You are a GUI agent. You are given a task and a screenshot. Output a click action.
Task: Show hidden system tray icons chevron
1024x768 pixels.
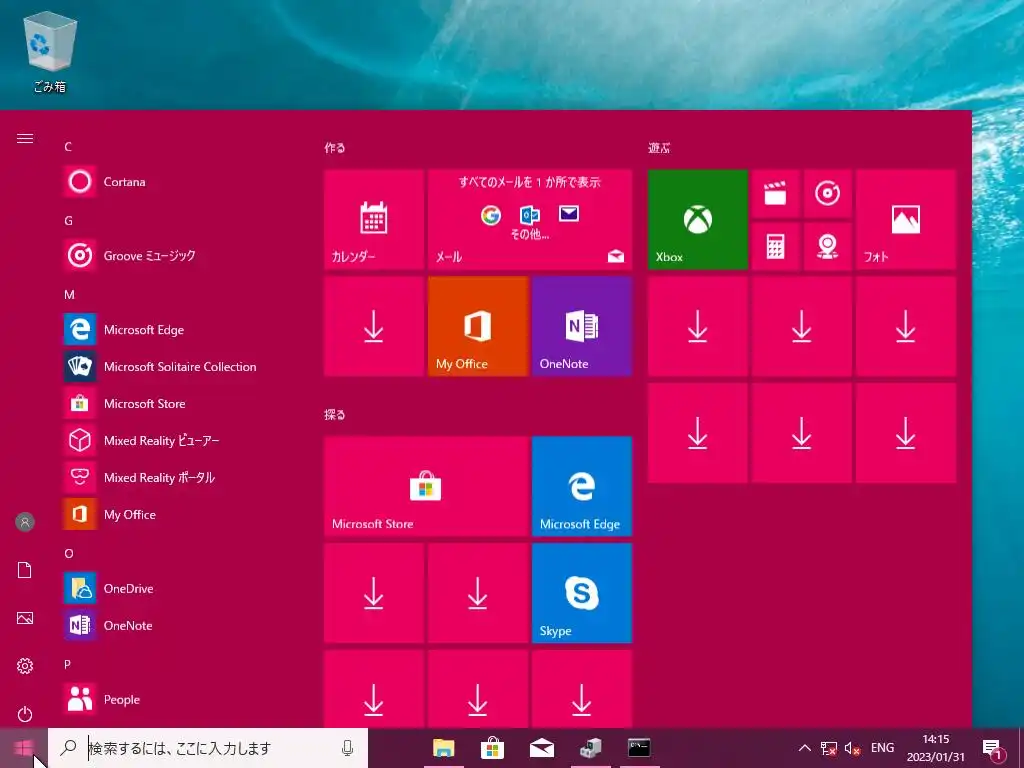pos(805,748)
